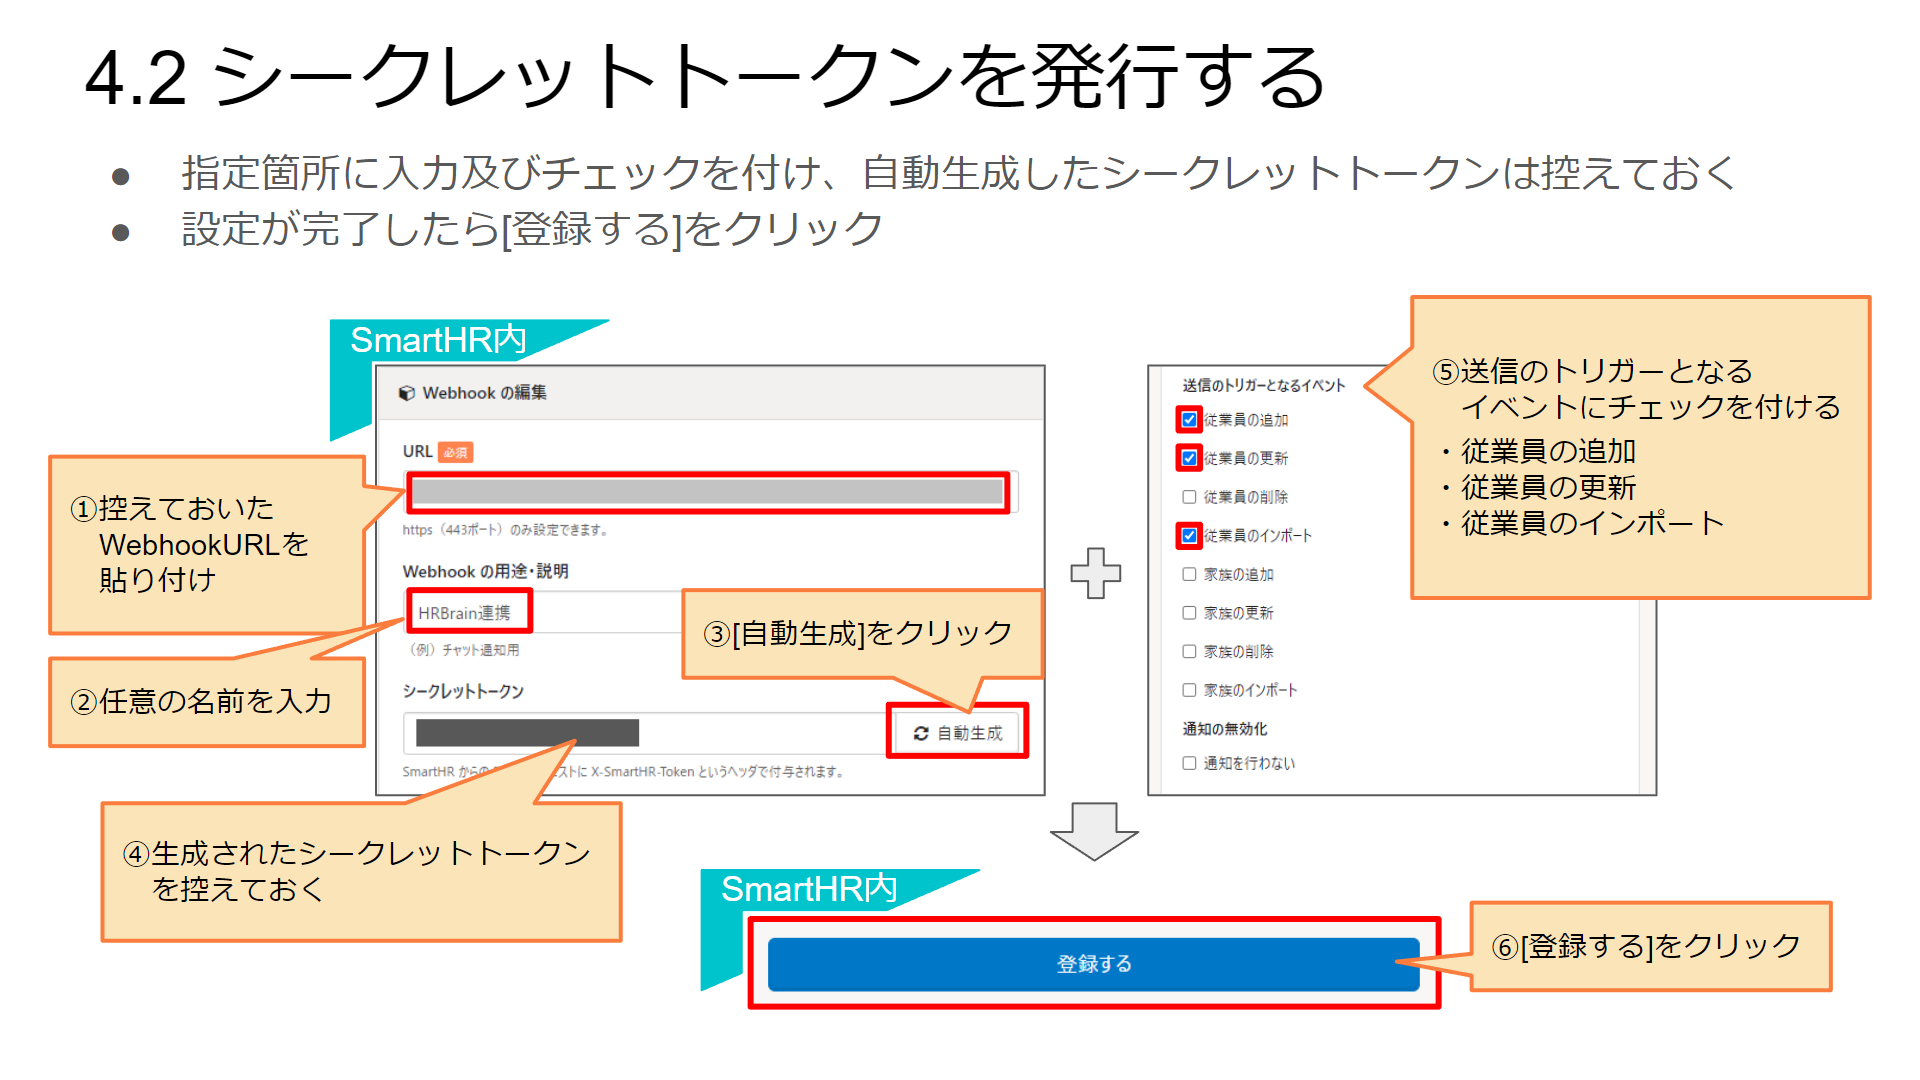Click the blue 登録する button
The height and width of the screenshot is (1080, 1920).
(x=1094, y=964)
